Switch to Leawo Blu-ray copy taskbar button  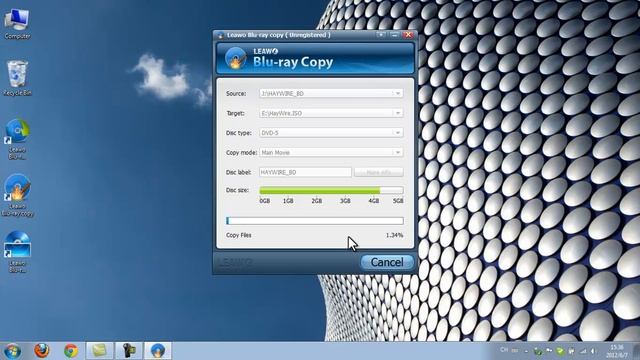pos(158,351)
